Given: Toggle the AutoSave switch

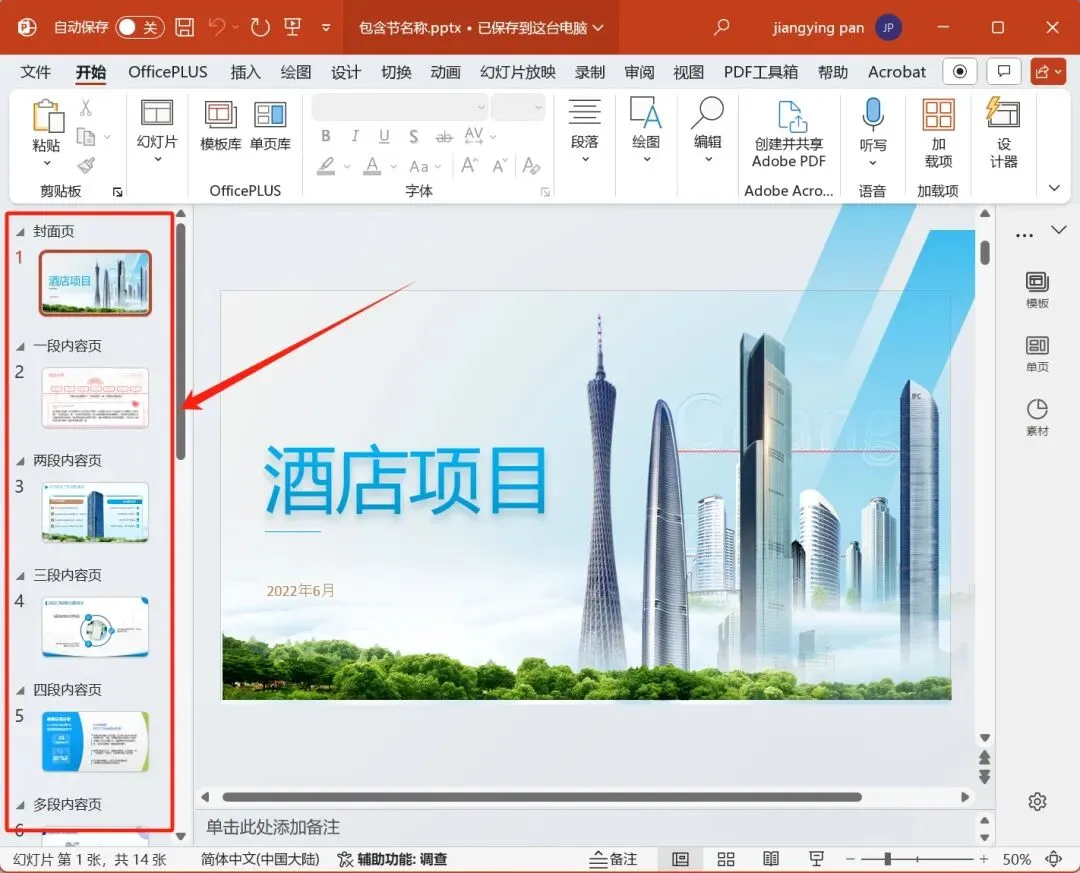Looking at the screenshot, I should pos(140,28).
